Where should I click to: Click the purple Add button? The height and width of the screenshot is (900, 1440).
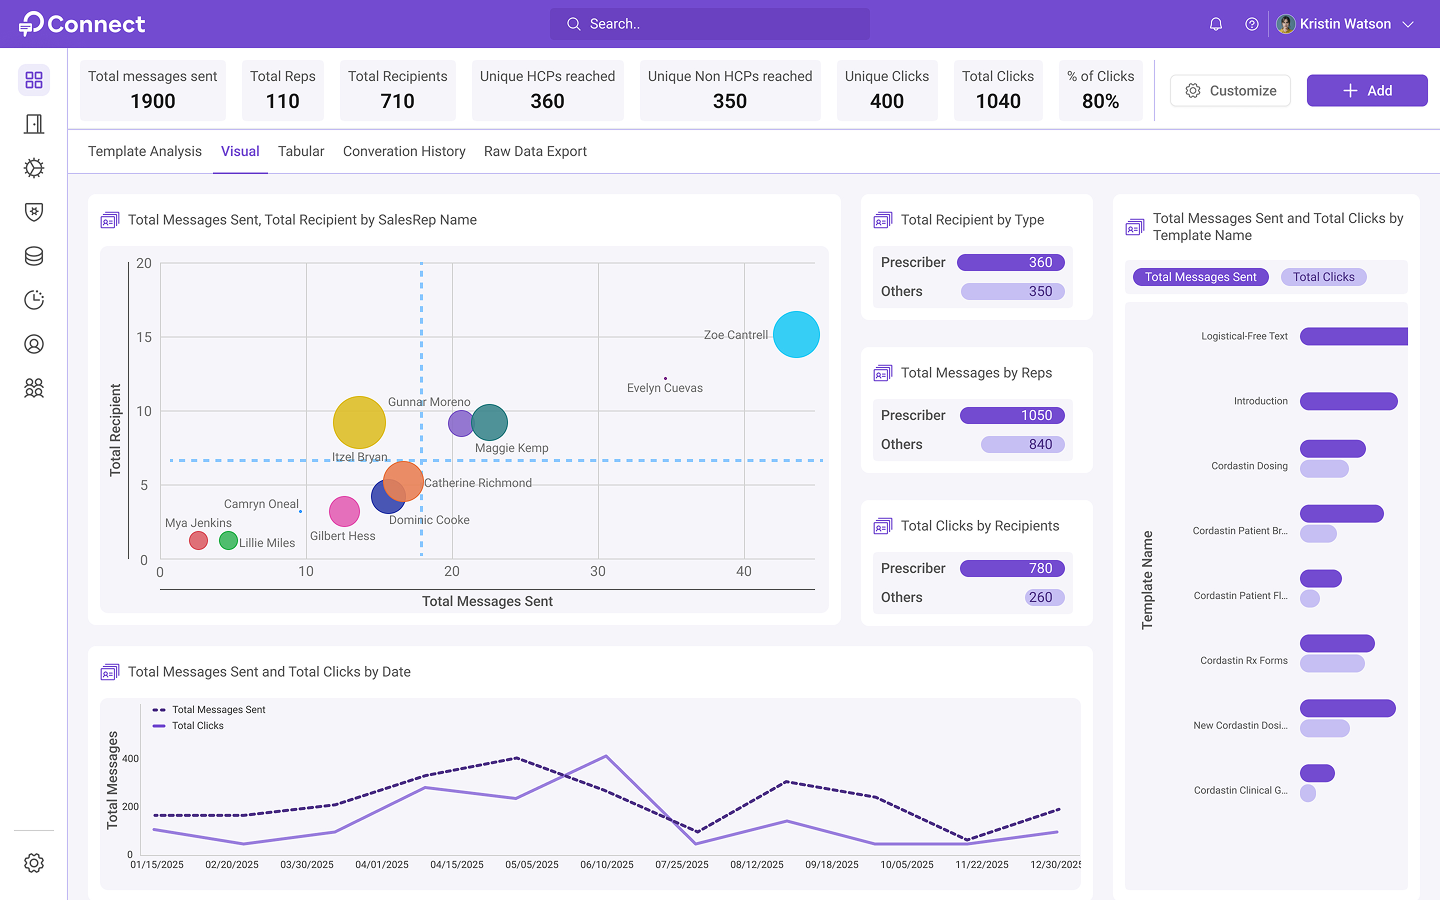1367,90
